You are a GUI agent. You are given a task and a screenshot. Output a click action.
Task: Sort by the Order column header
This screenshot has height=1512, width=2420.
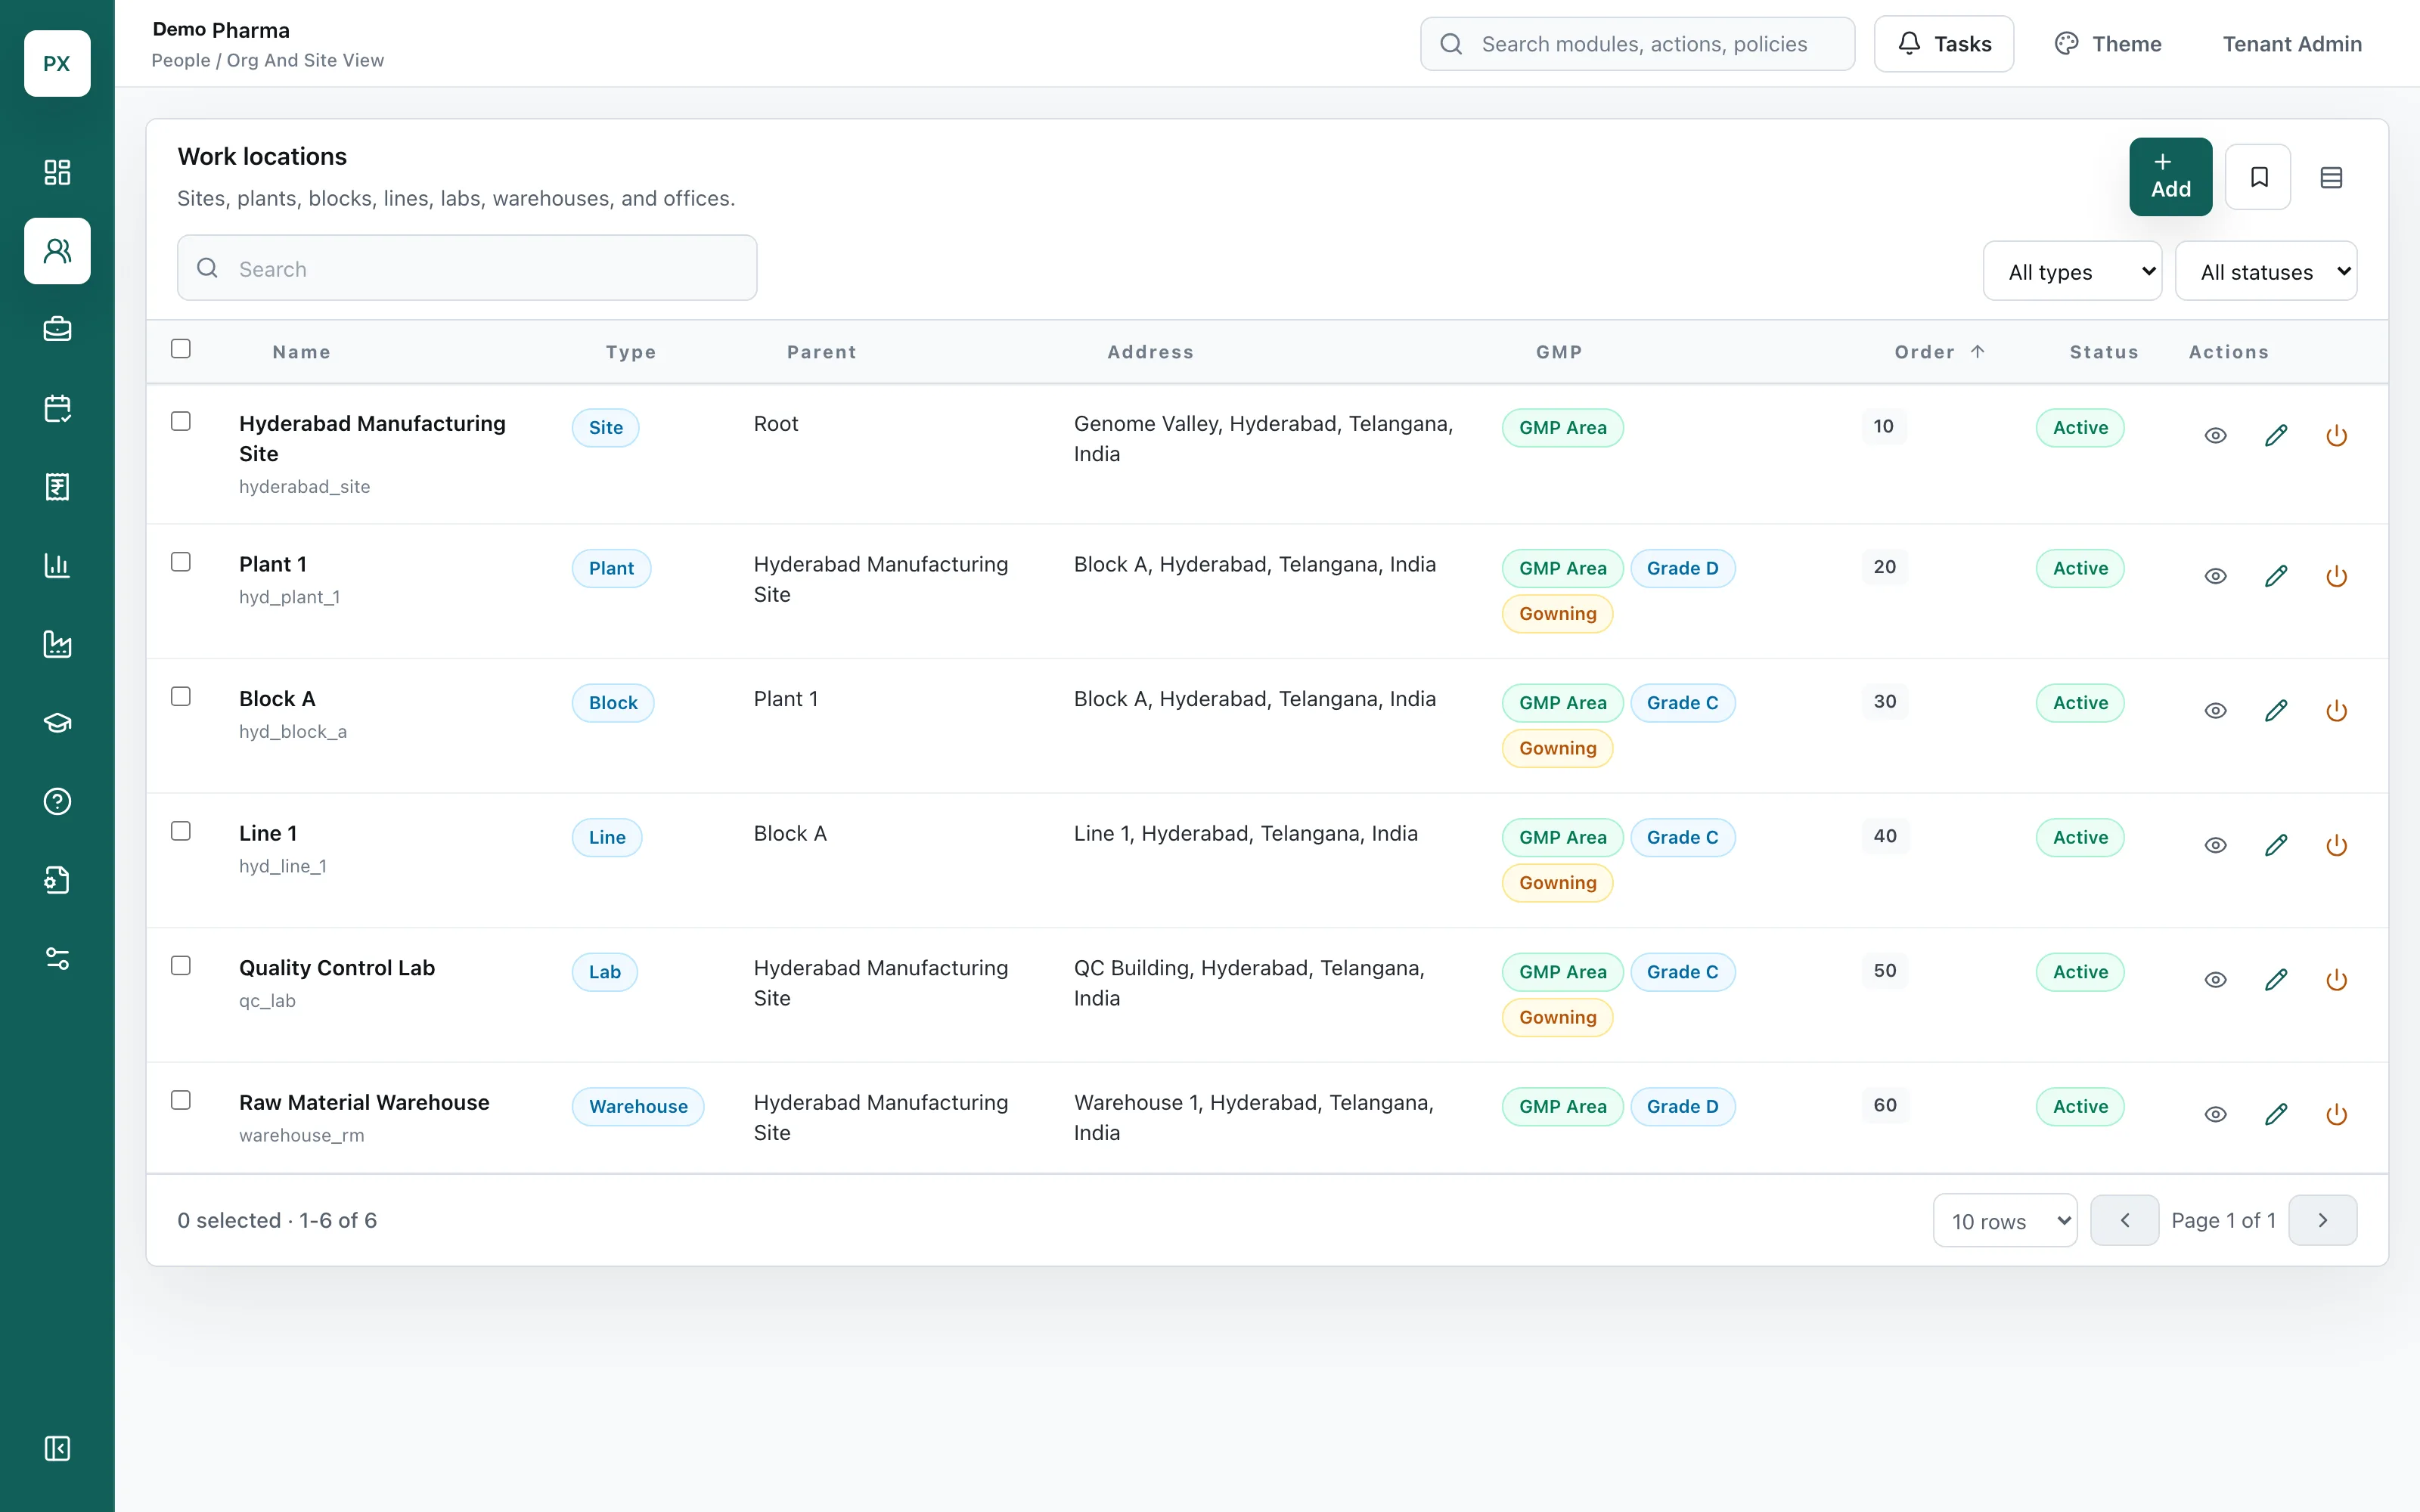pyautogui.click(x=1939, y=352)
